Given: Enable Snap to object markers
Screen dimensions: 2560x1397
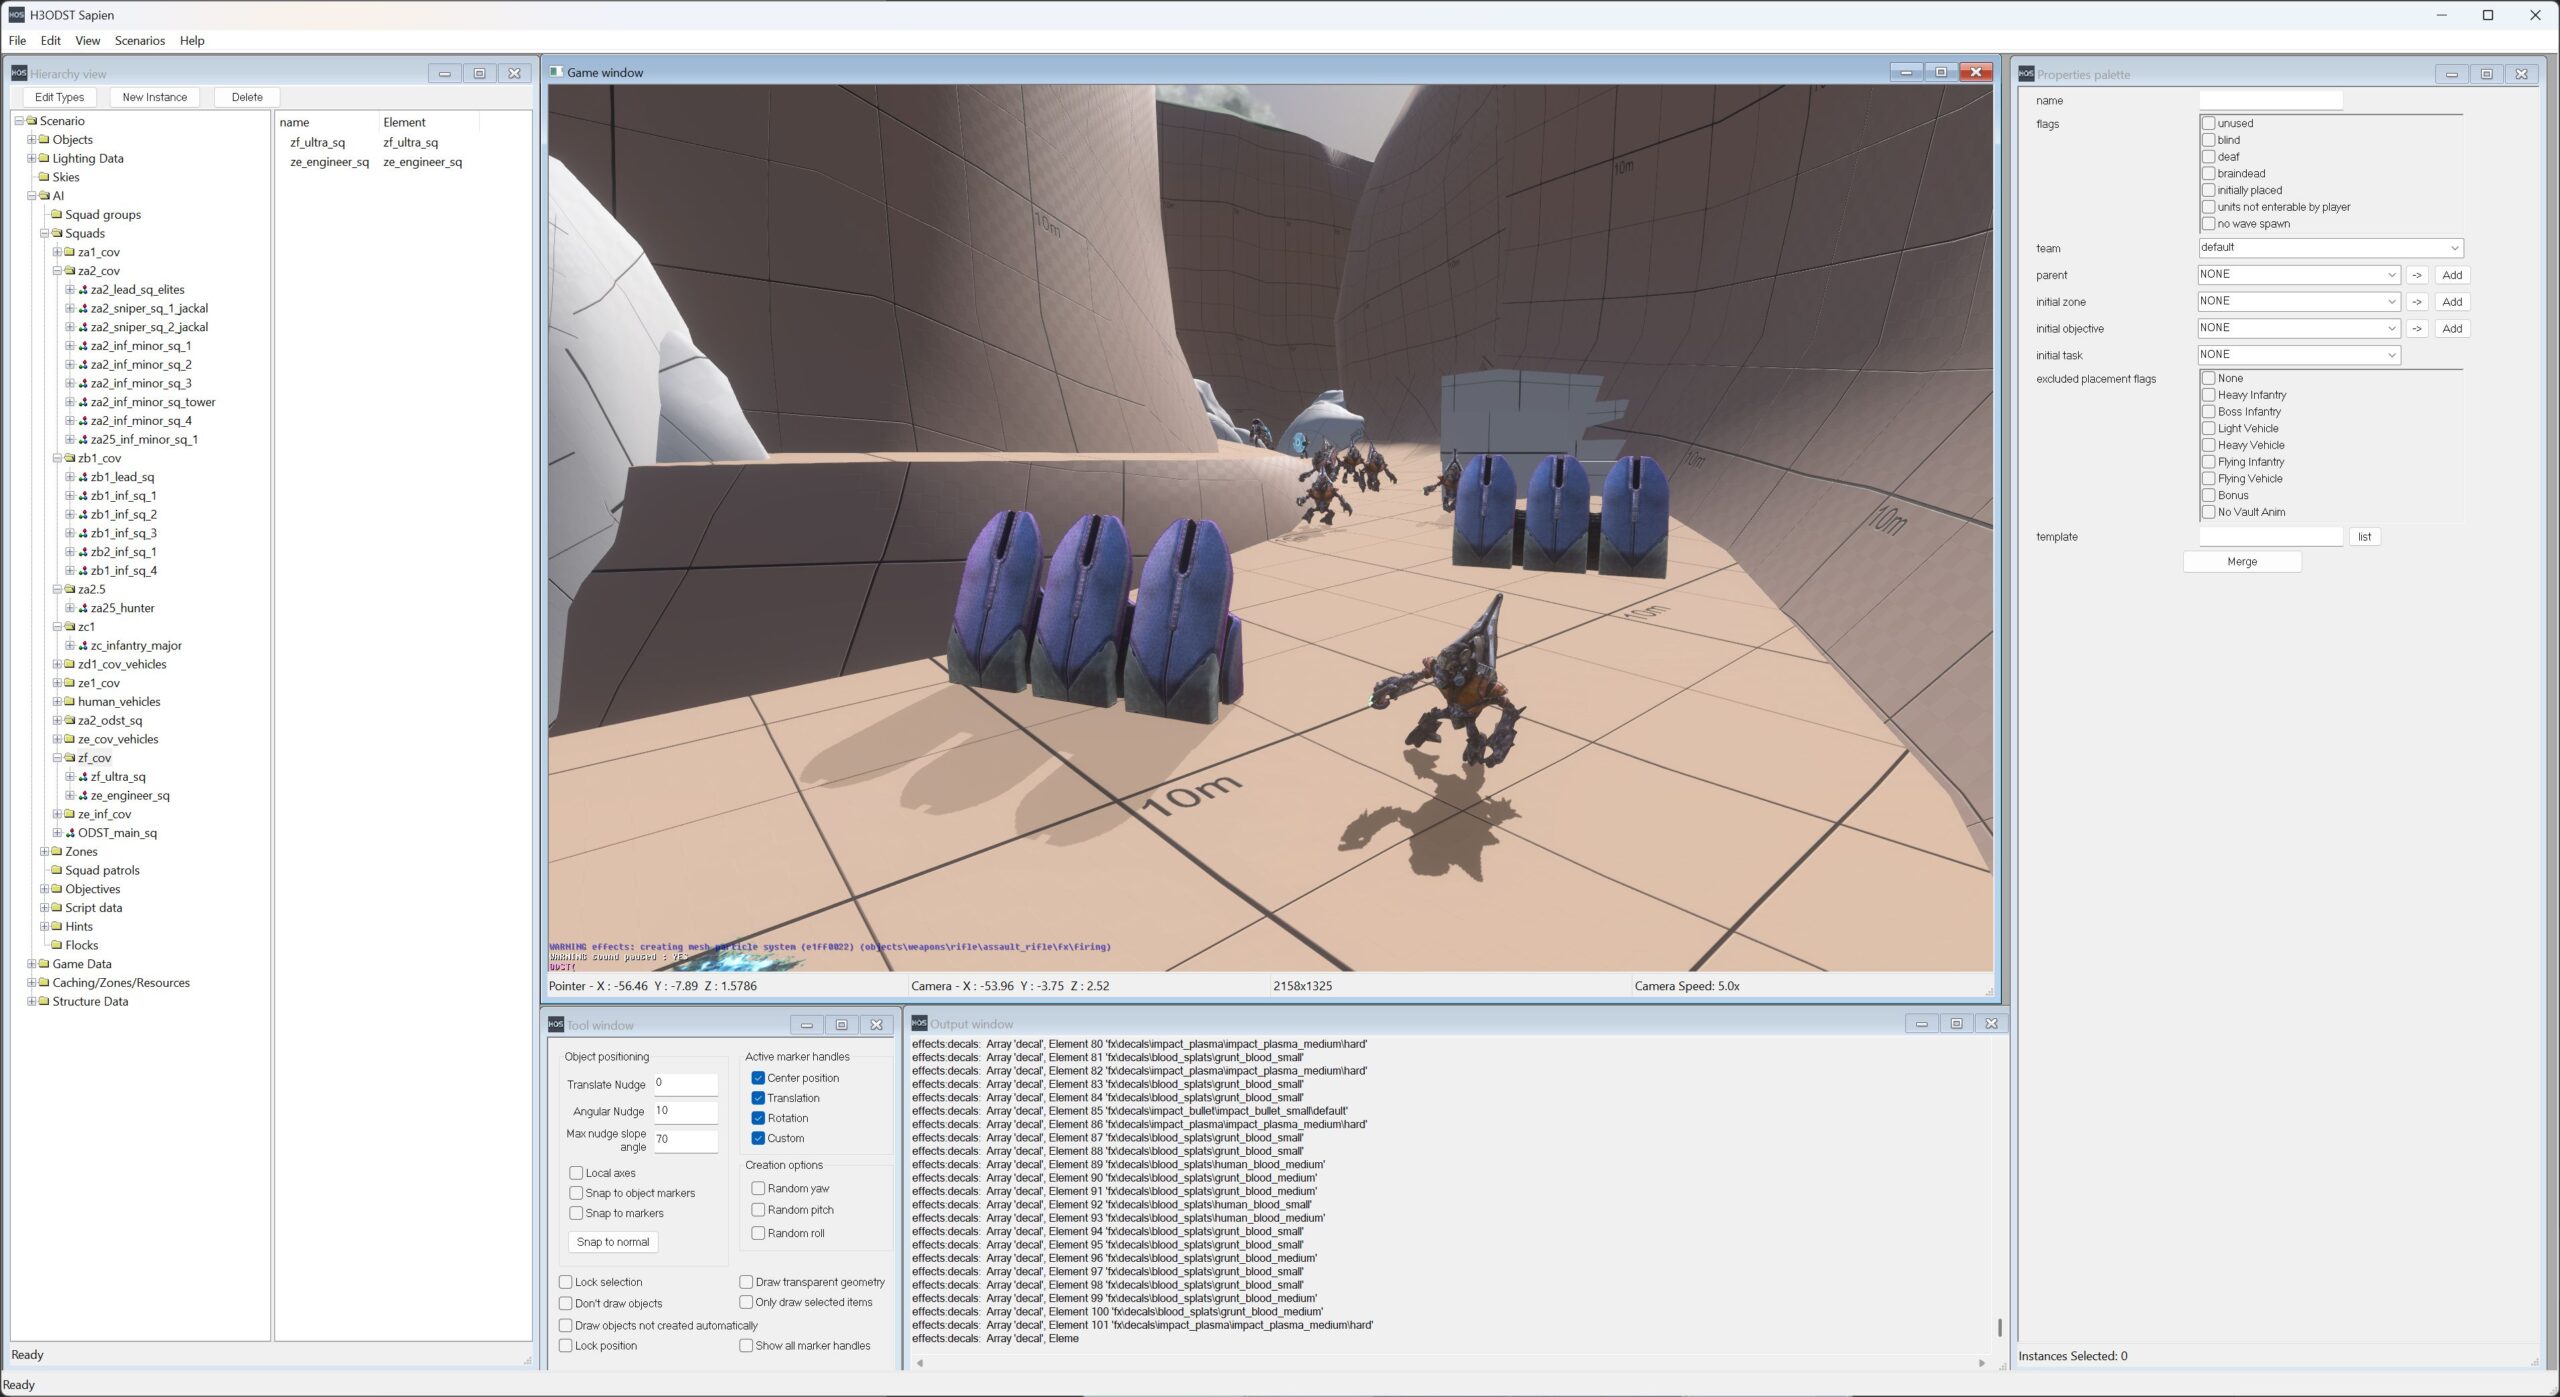Looking at the screenshot, I should (576, 1193).
